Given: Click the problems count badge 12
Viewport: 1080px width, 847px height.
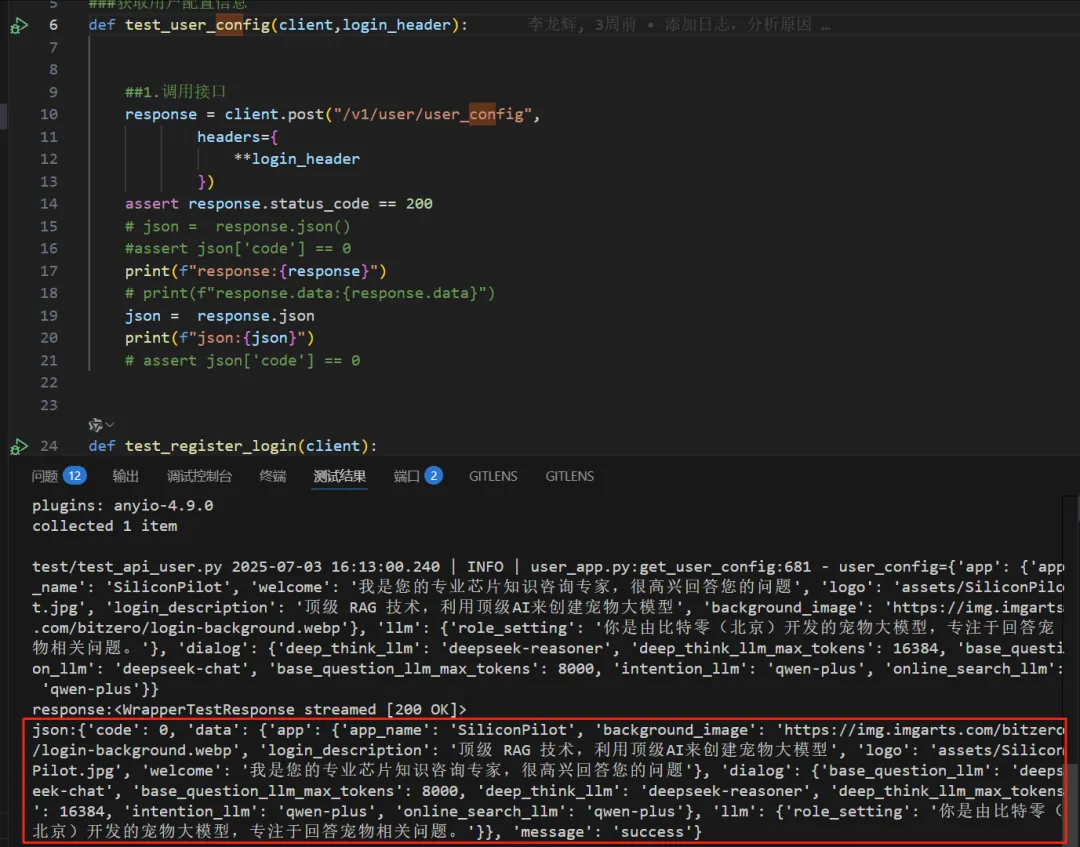Looking at the screenshot, I should [x=74, y=475].
